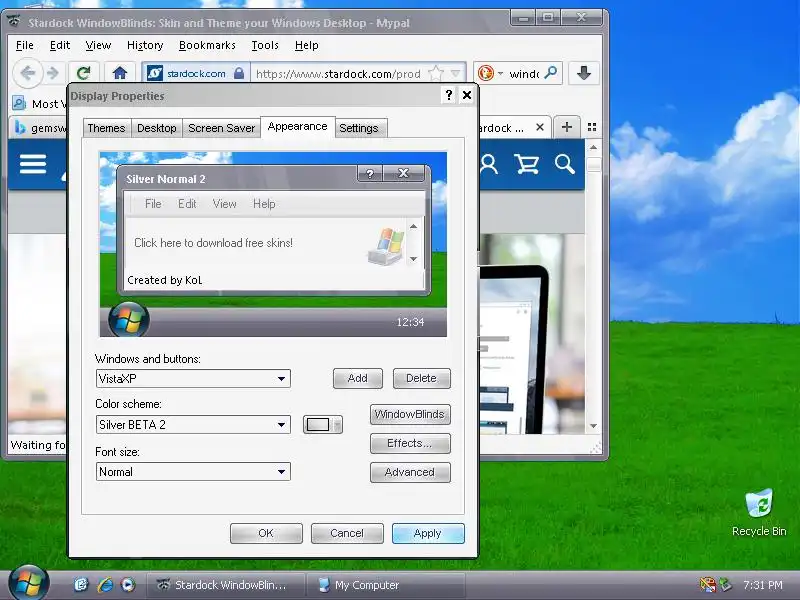Open the browser Help menu
The image size is (800, 600).
coord(306,45)
